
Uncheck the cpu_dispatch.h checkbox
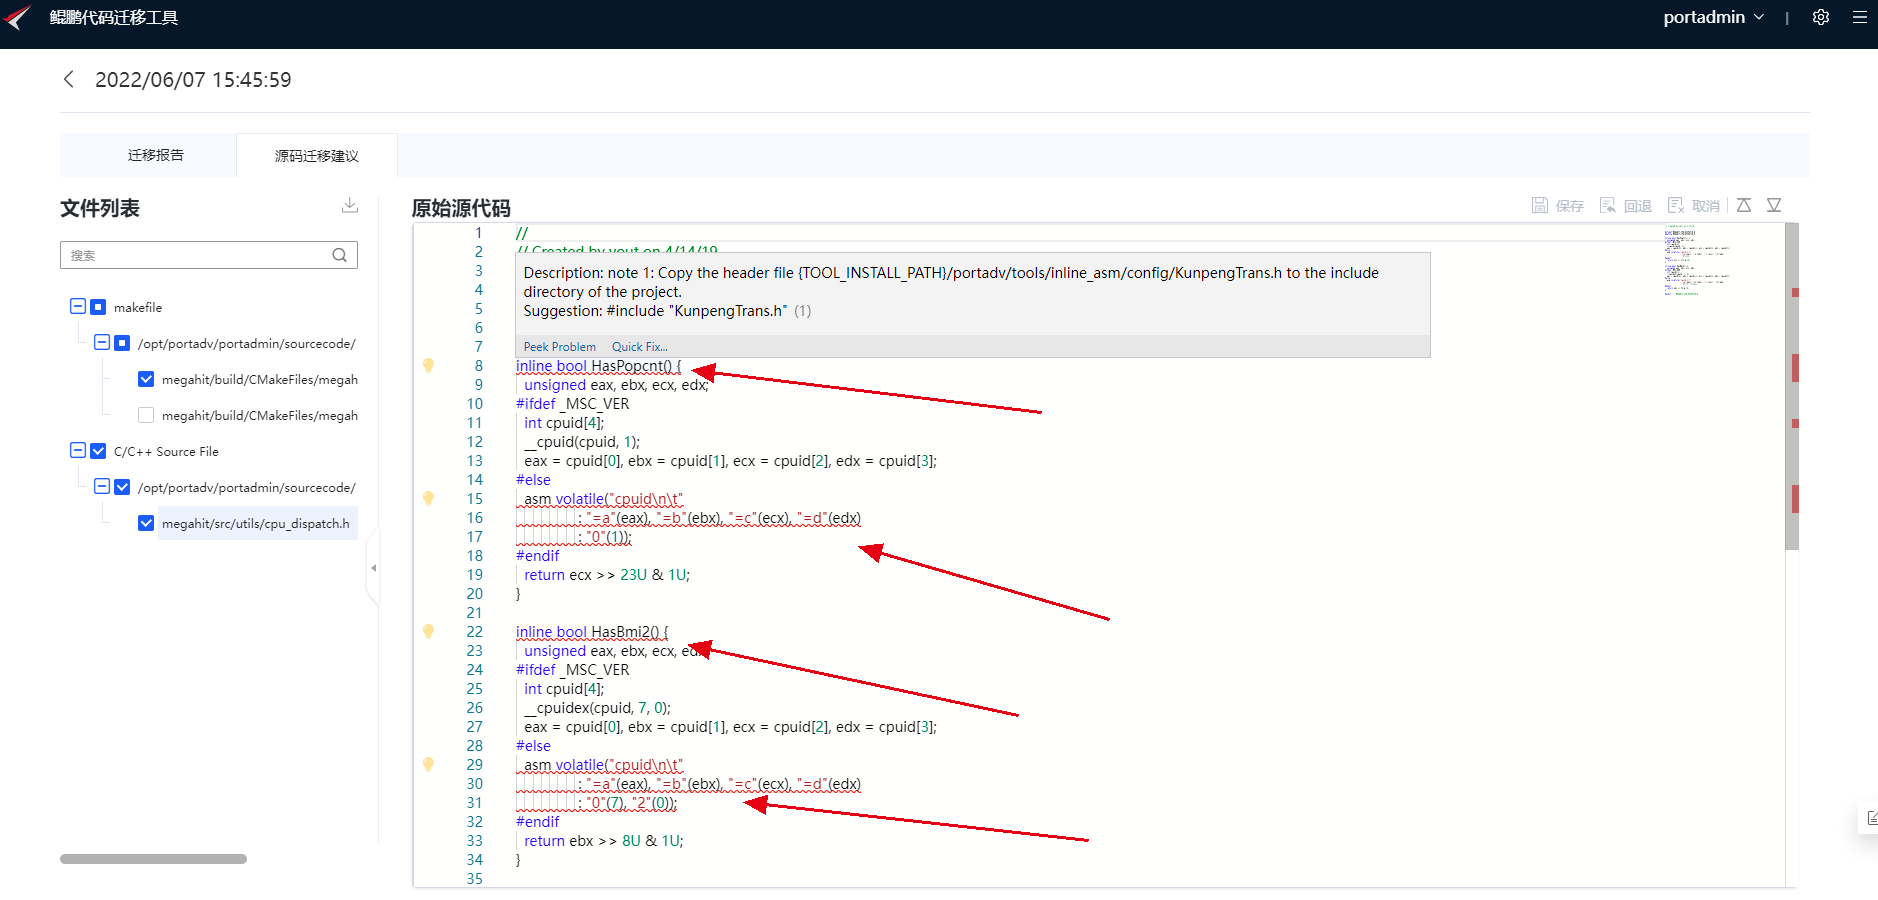(x=146, y=523)
